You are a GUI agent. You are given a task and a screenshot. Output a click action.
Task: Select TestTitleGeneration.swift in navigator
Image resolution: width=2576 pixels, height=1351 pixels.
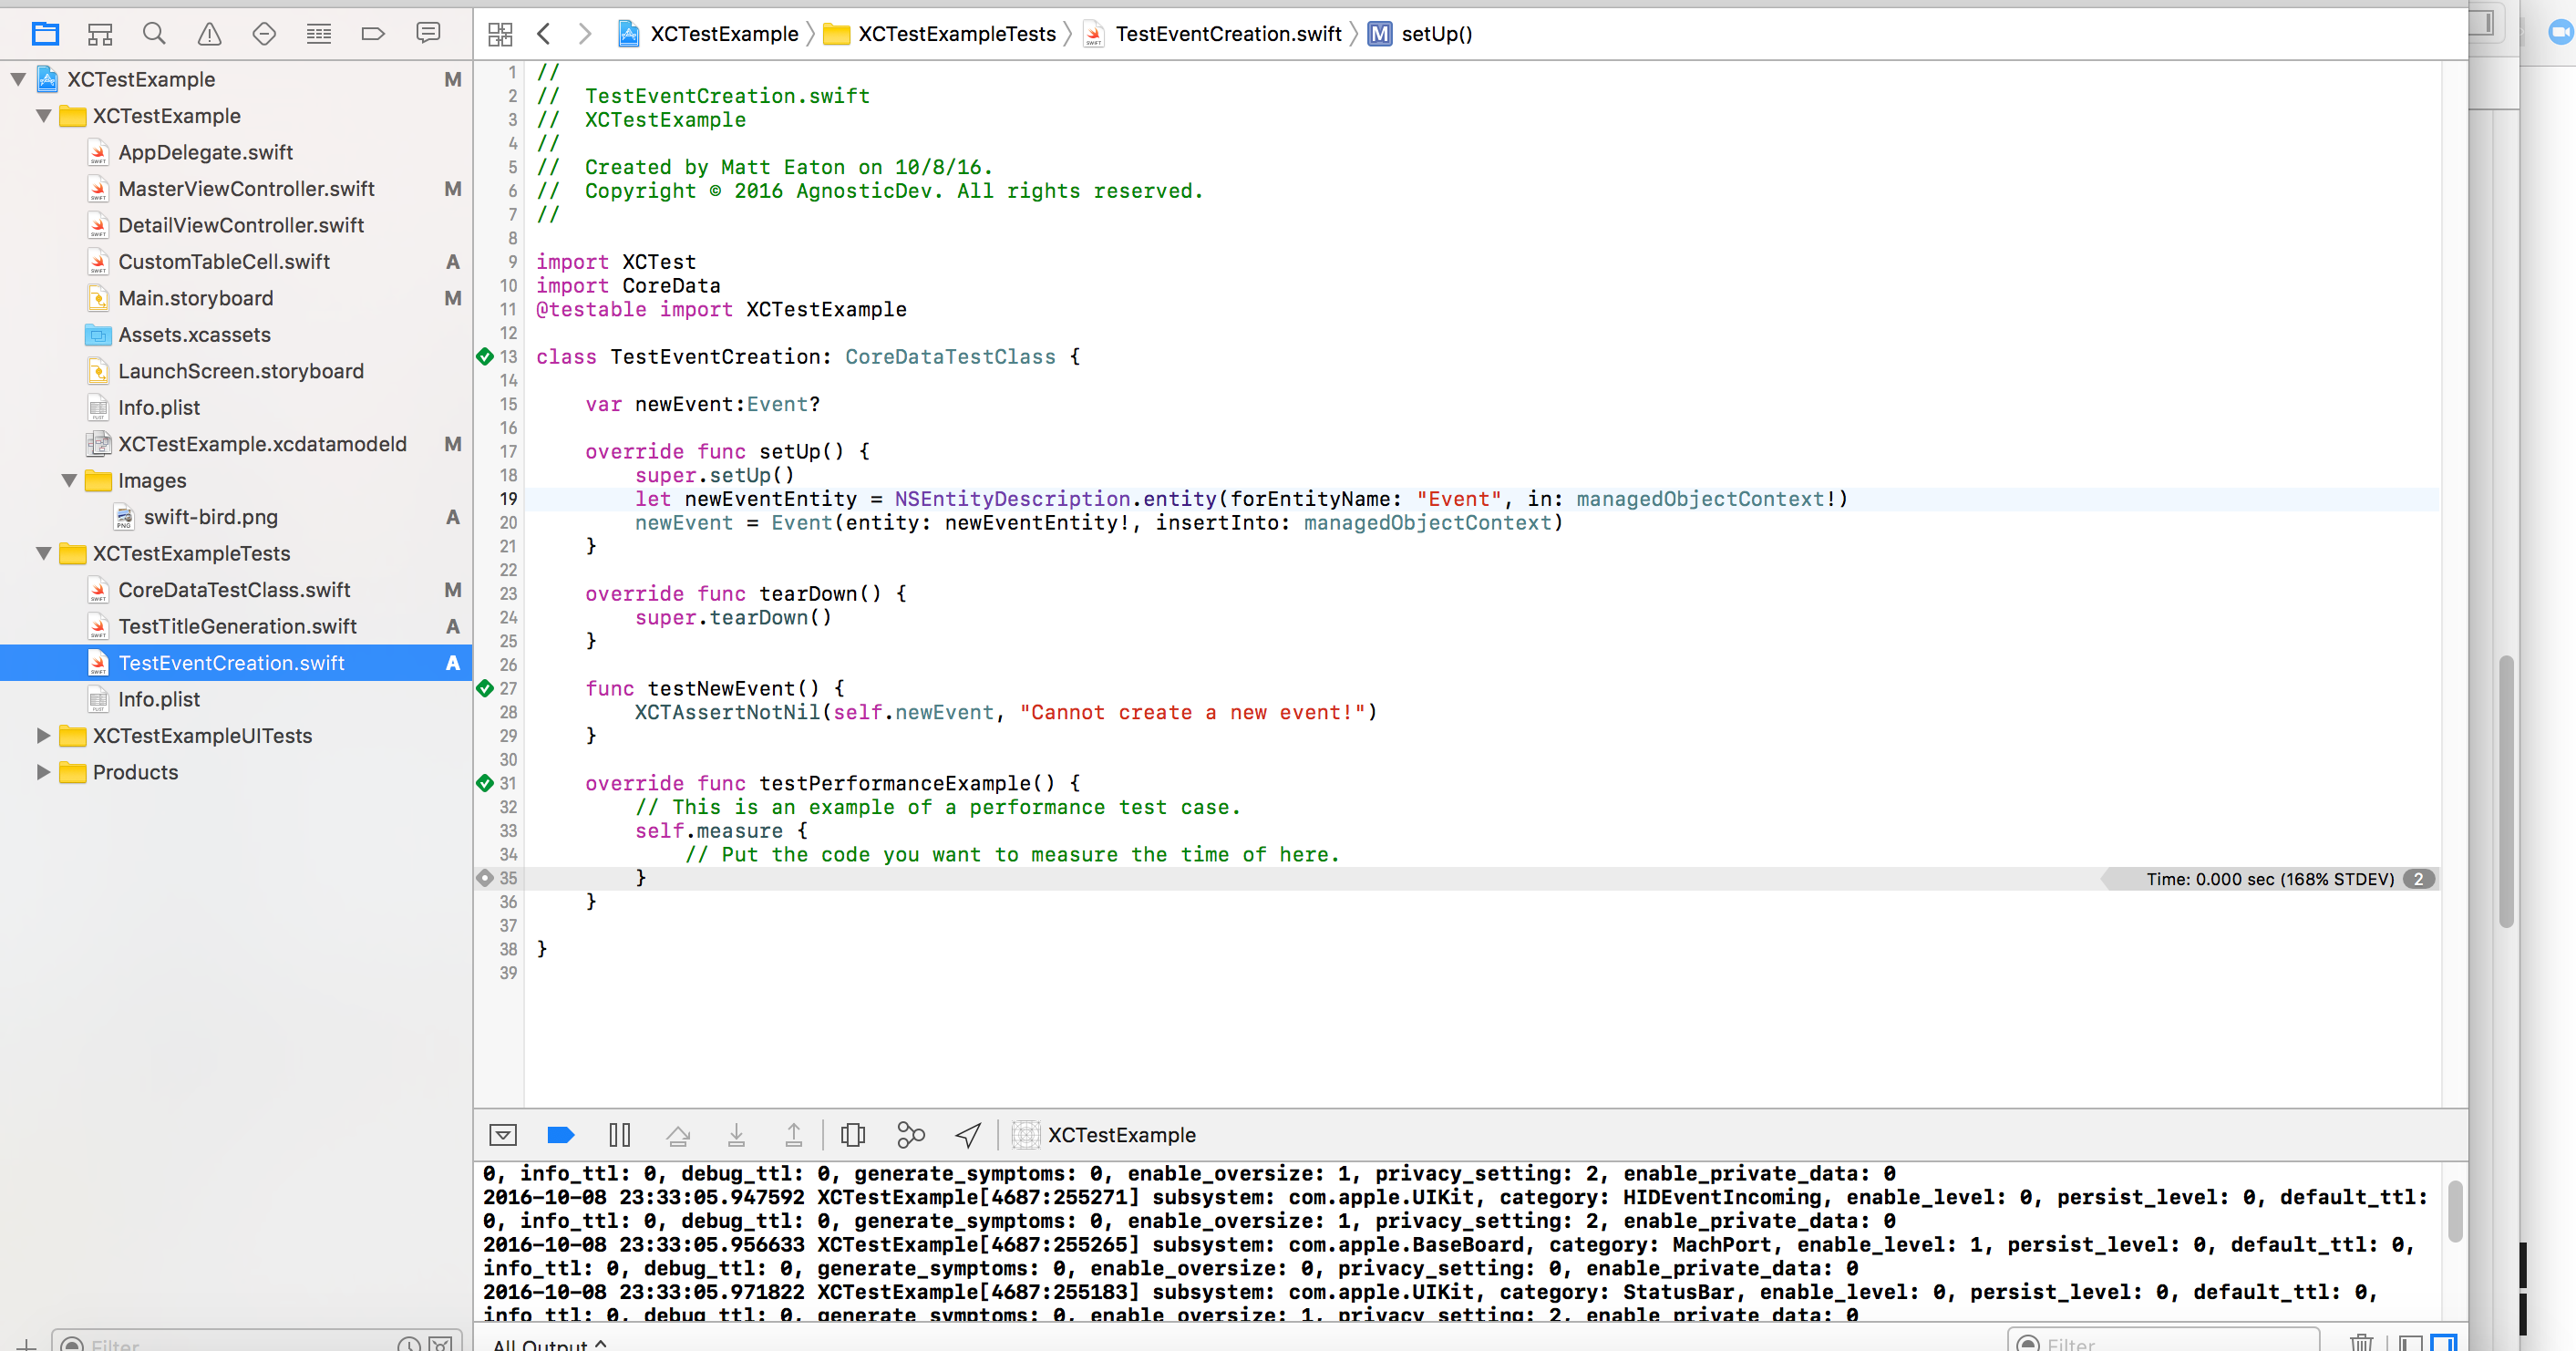pyautogui.click(x=237, y=625)
